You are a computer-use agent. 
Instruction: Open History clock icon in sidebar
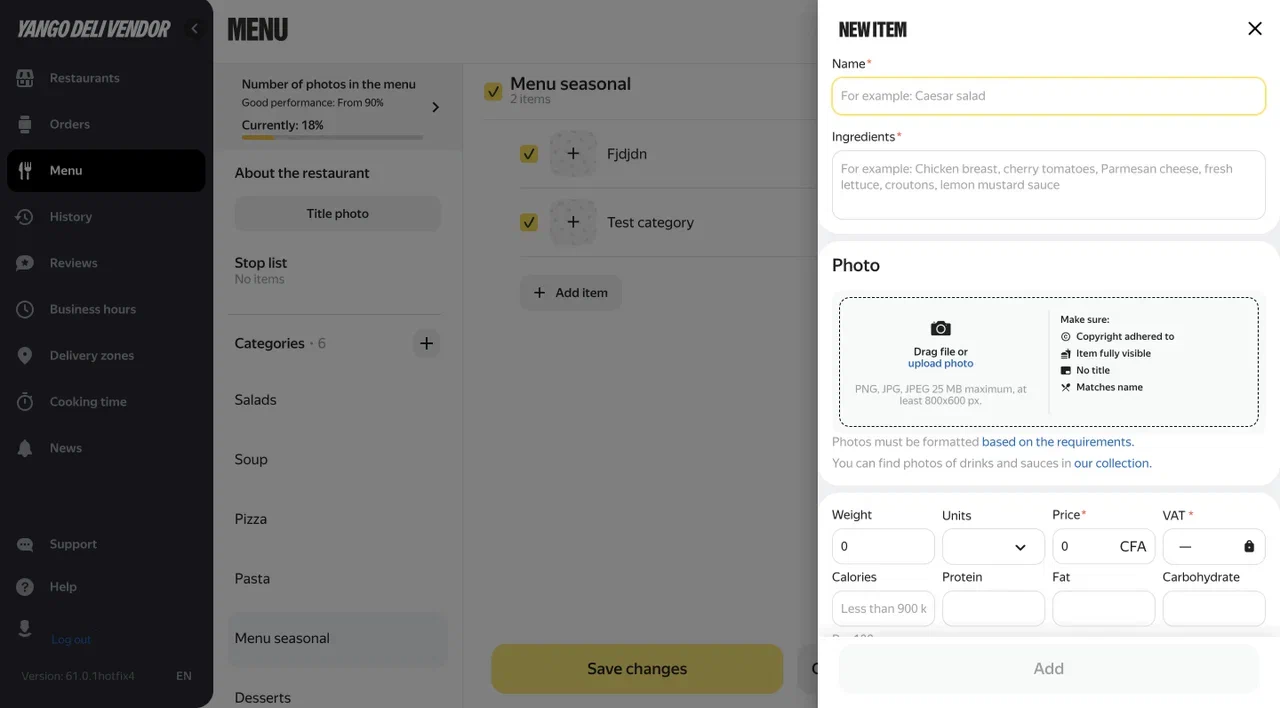(25, 217)
